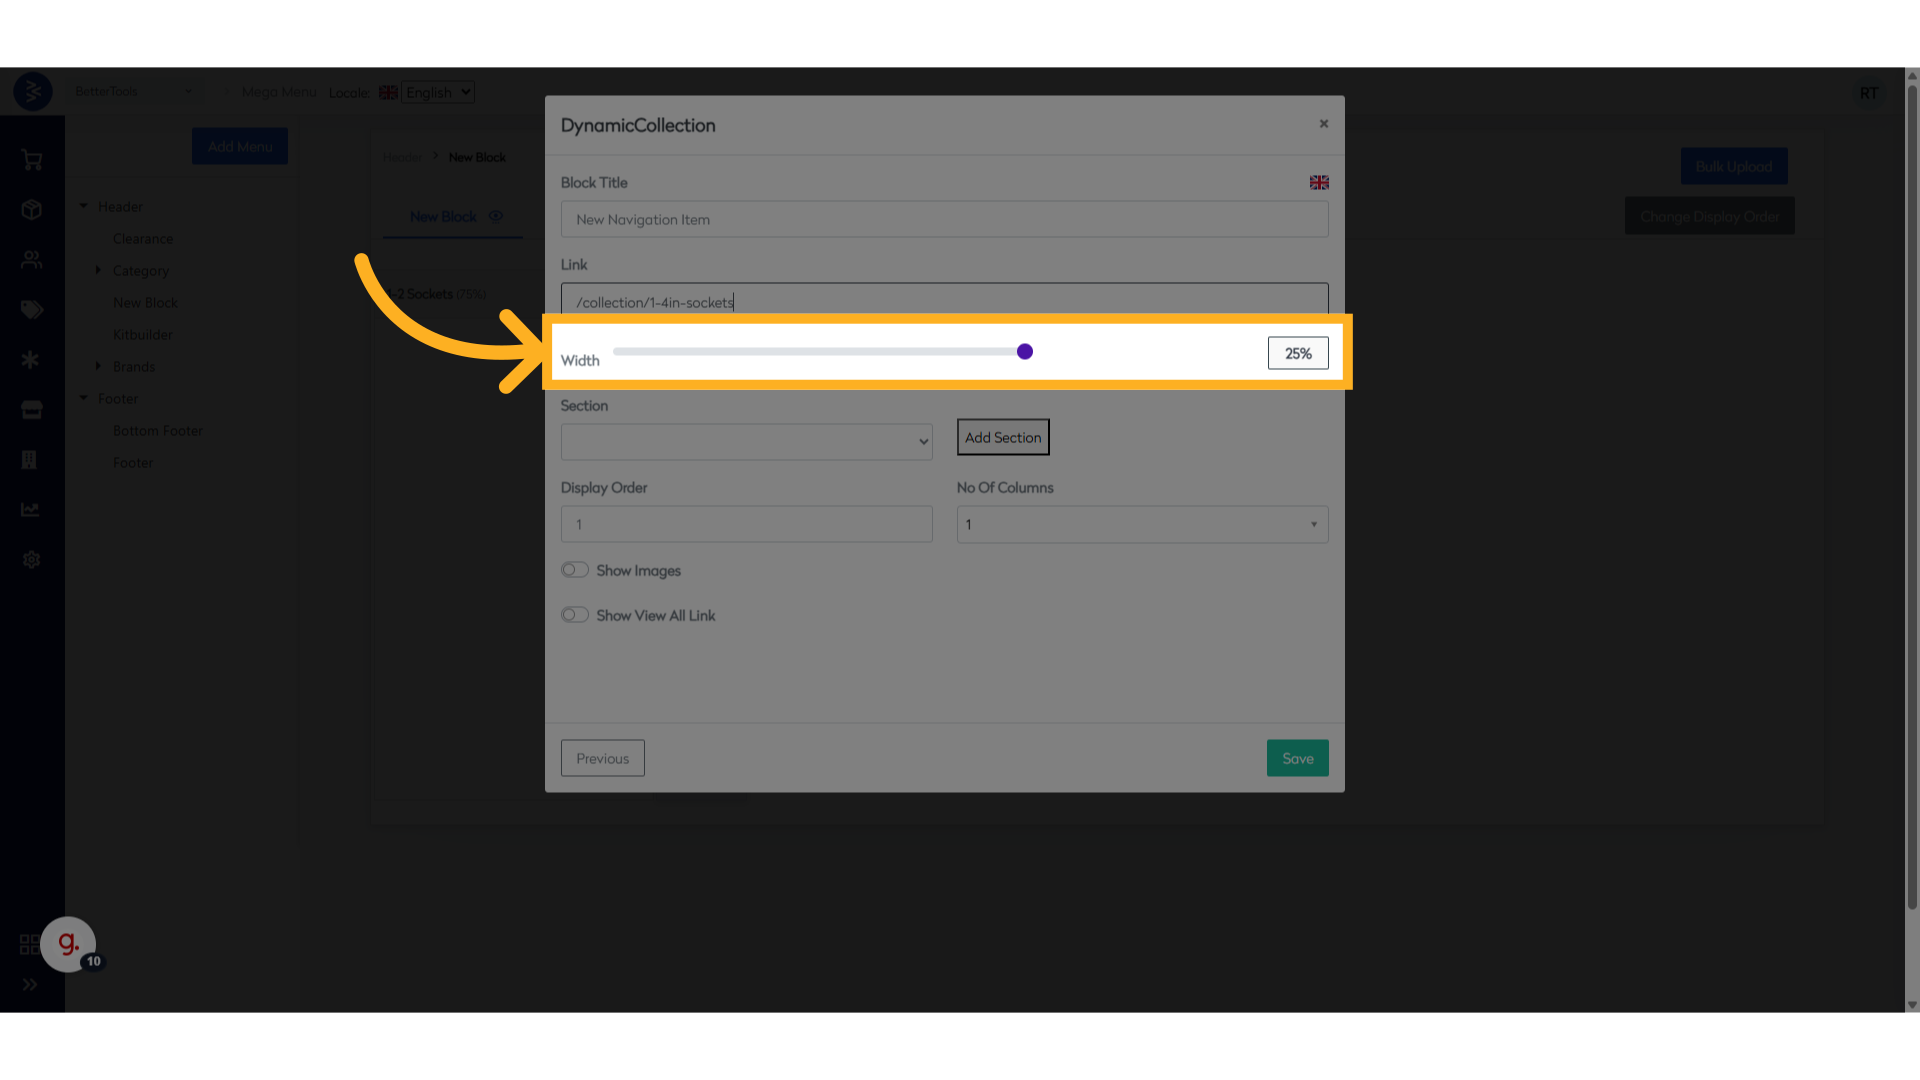Select the New Block tab

click(x=443, y=217)
